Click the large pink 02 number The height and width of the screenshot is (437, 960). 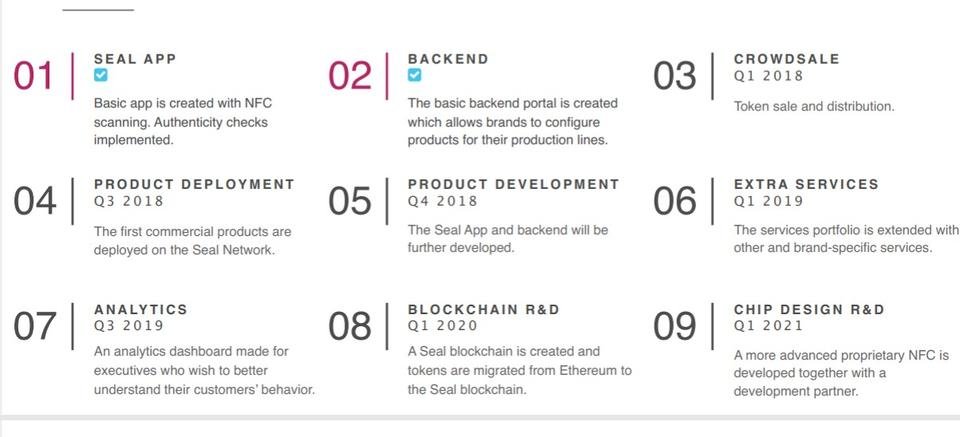350,76
